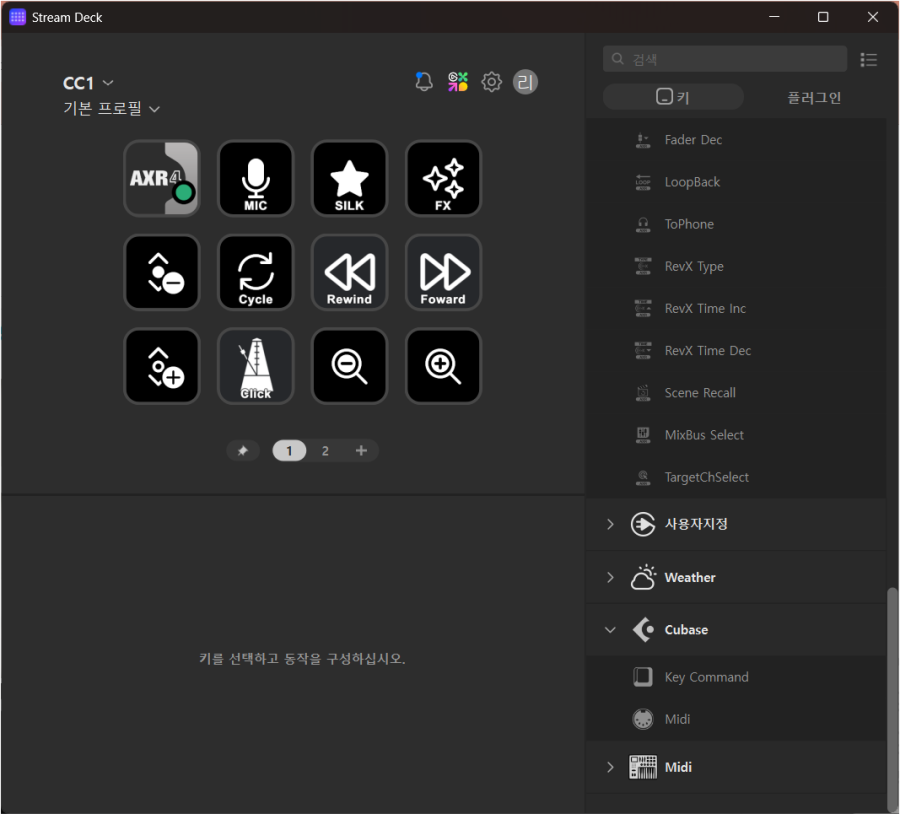The width and height of the screenshot is (900, 814).
Task: Select the zoom in magnifier key
Action: [x=443, y=366]
